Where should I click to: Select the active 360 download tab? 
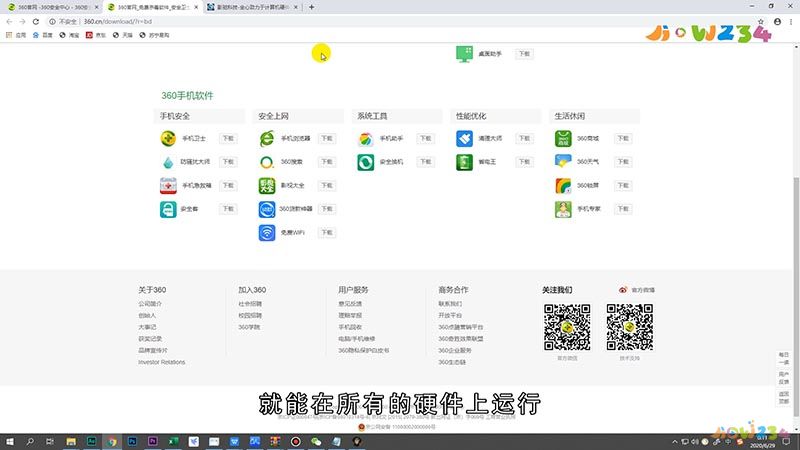coord(152,7)
